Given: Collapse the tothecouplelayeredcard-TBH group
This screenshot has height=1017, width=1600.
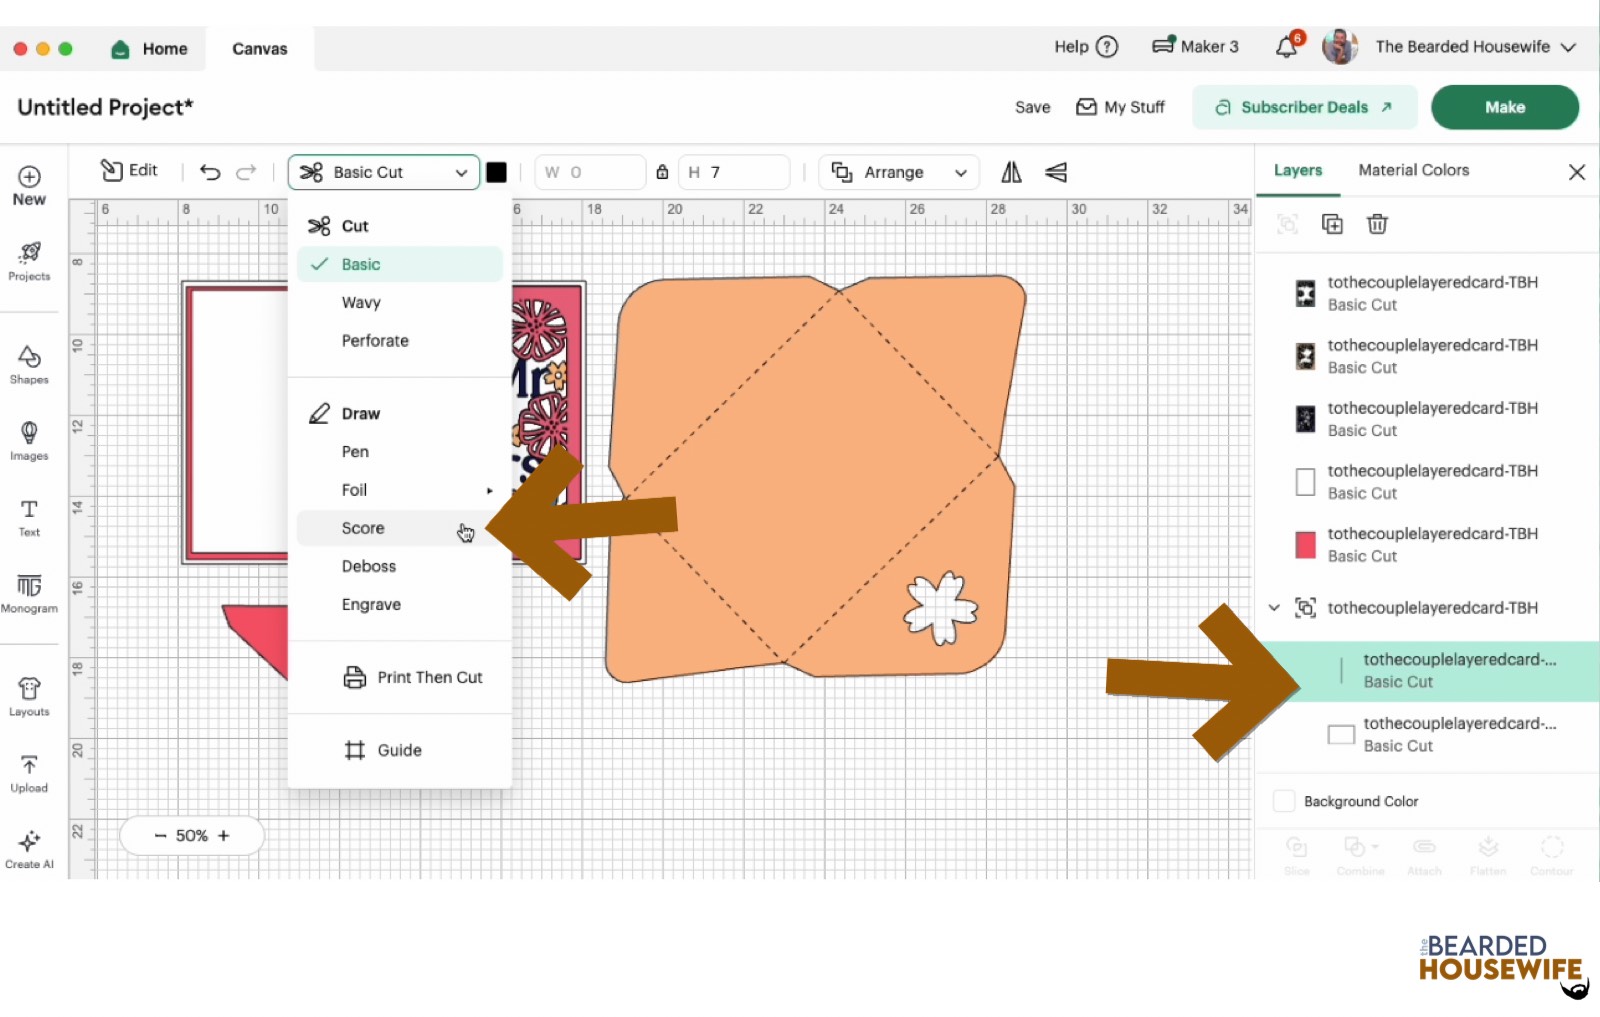Looking at the screenshot, I should click(1274, 608).
